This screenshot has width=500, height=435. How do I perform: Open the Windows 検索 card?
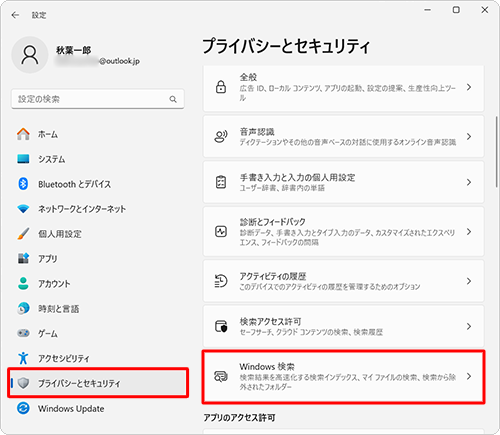pyautogui.click(x=343, y=376)
